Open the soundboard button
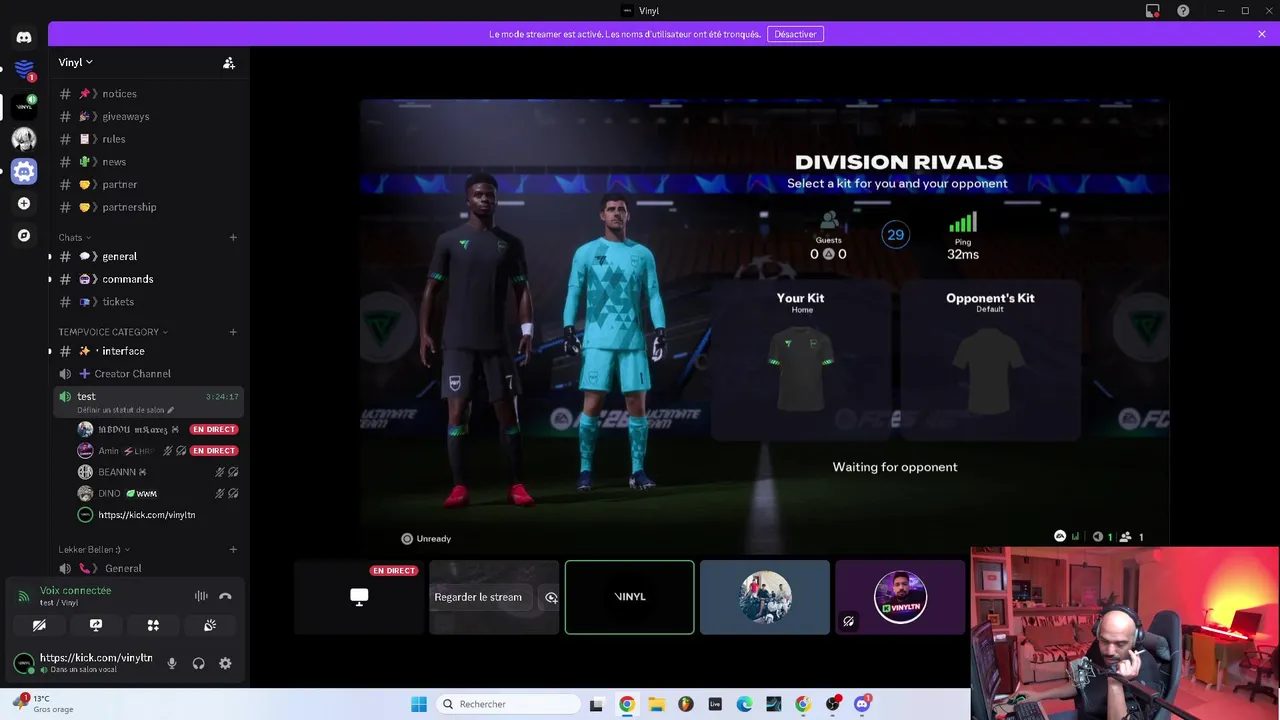This screenshot has width=1280, height=720. tap(210, 625)
